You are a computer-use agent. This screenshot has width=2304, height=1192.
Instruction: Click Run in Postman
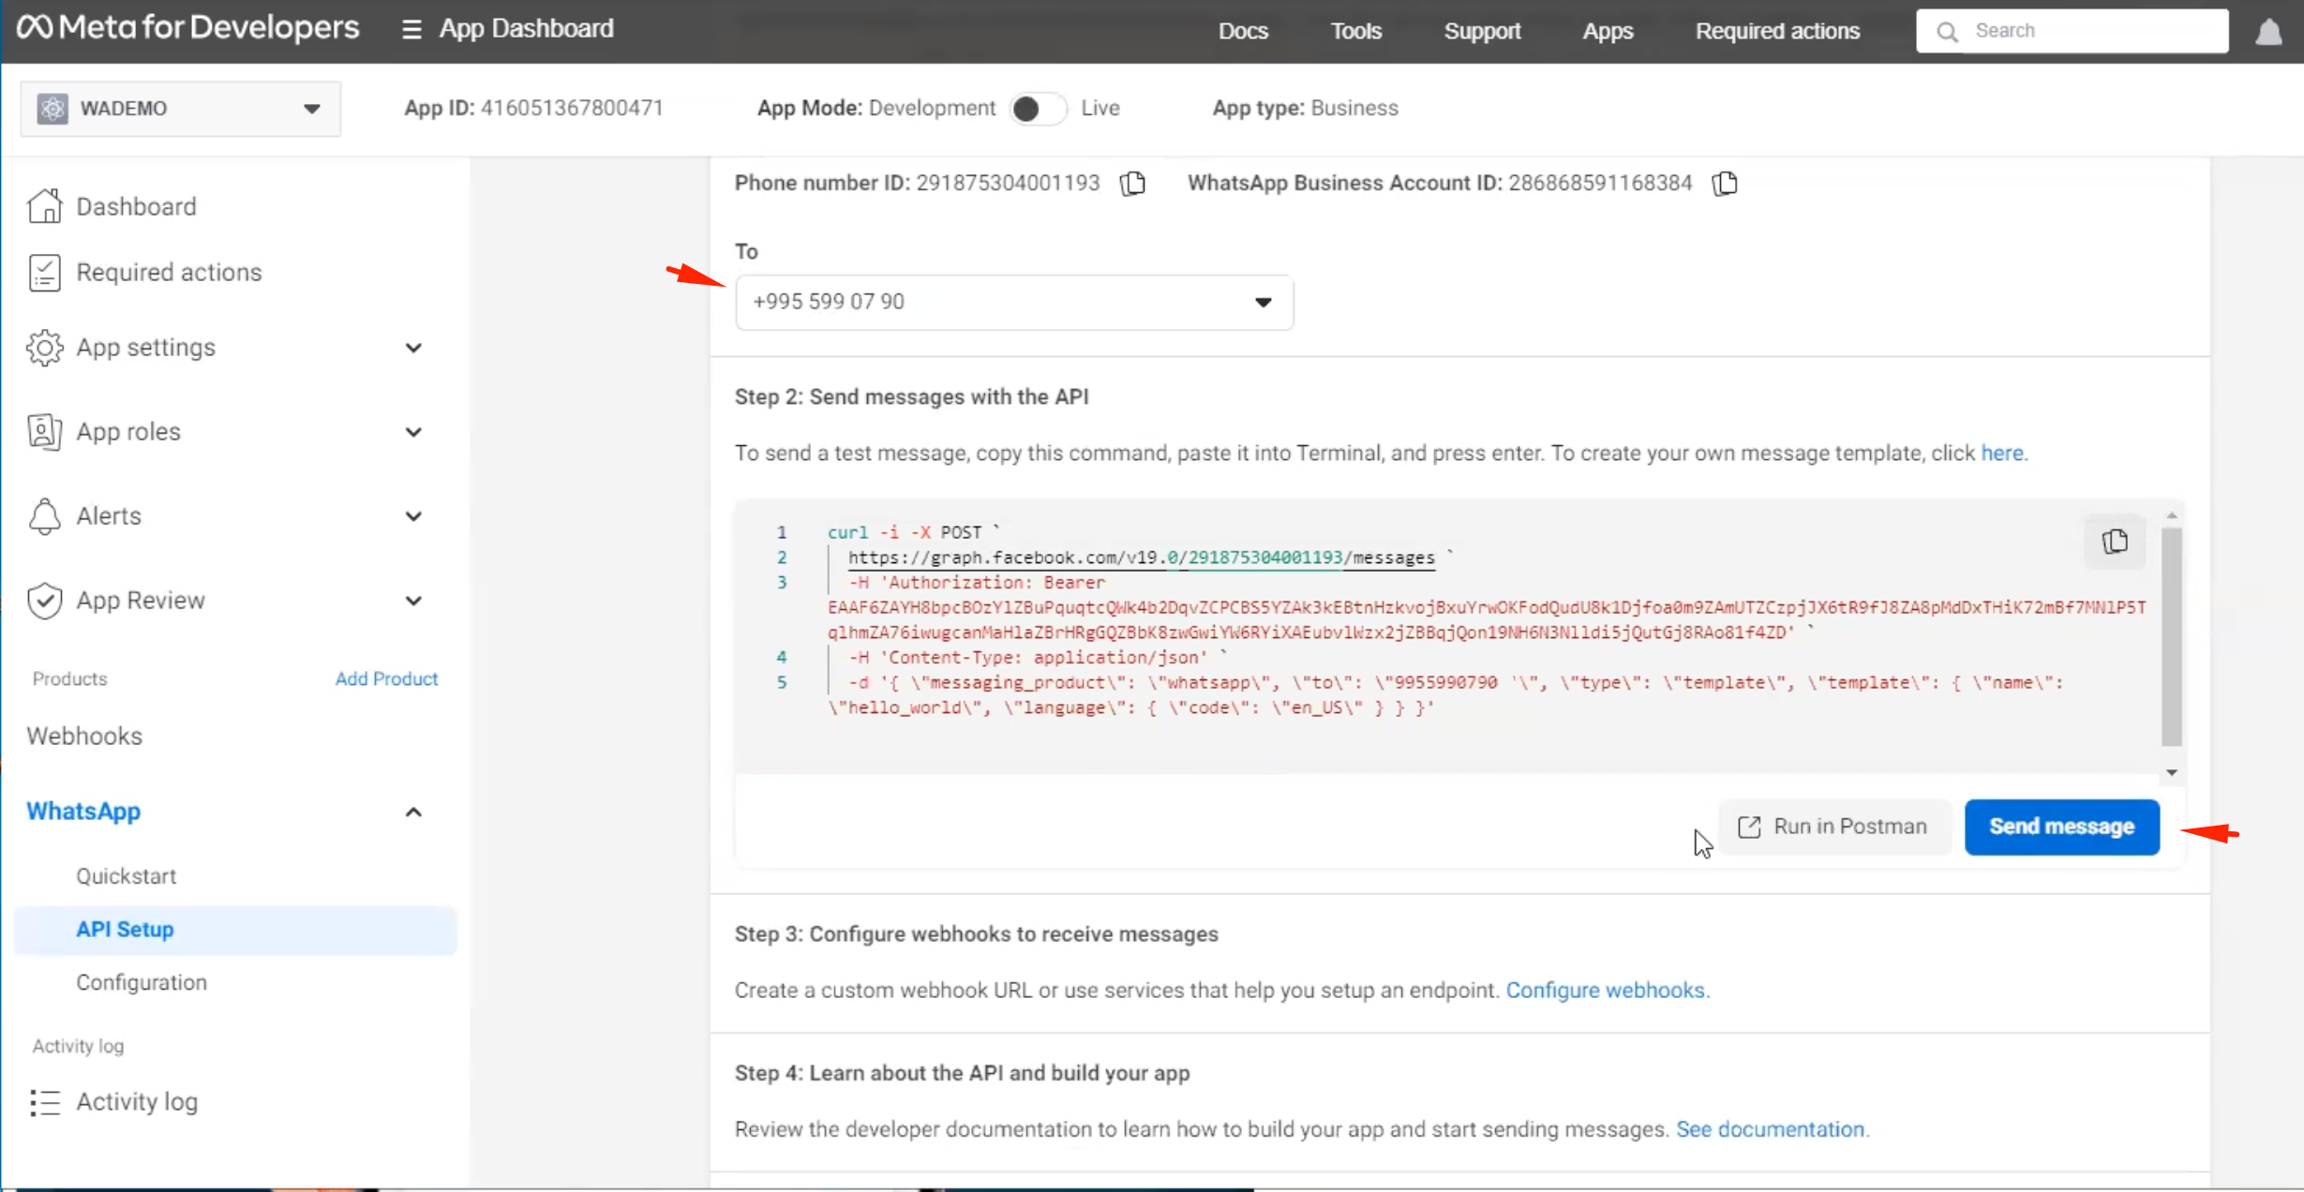(1833, 827)
